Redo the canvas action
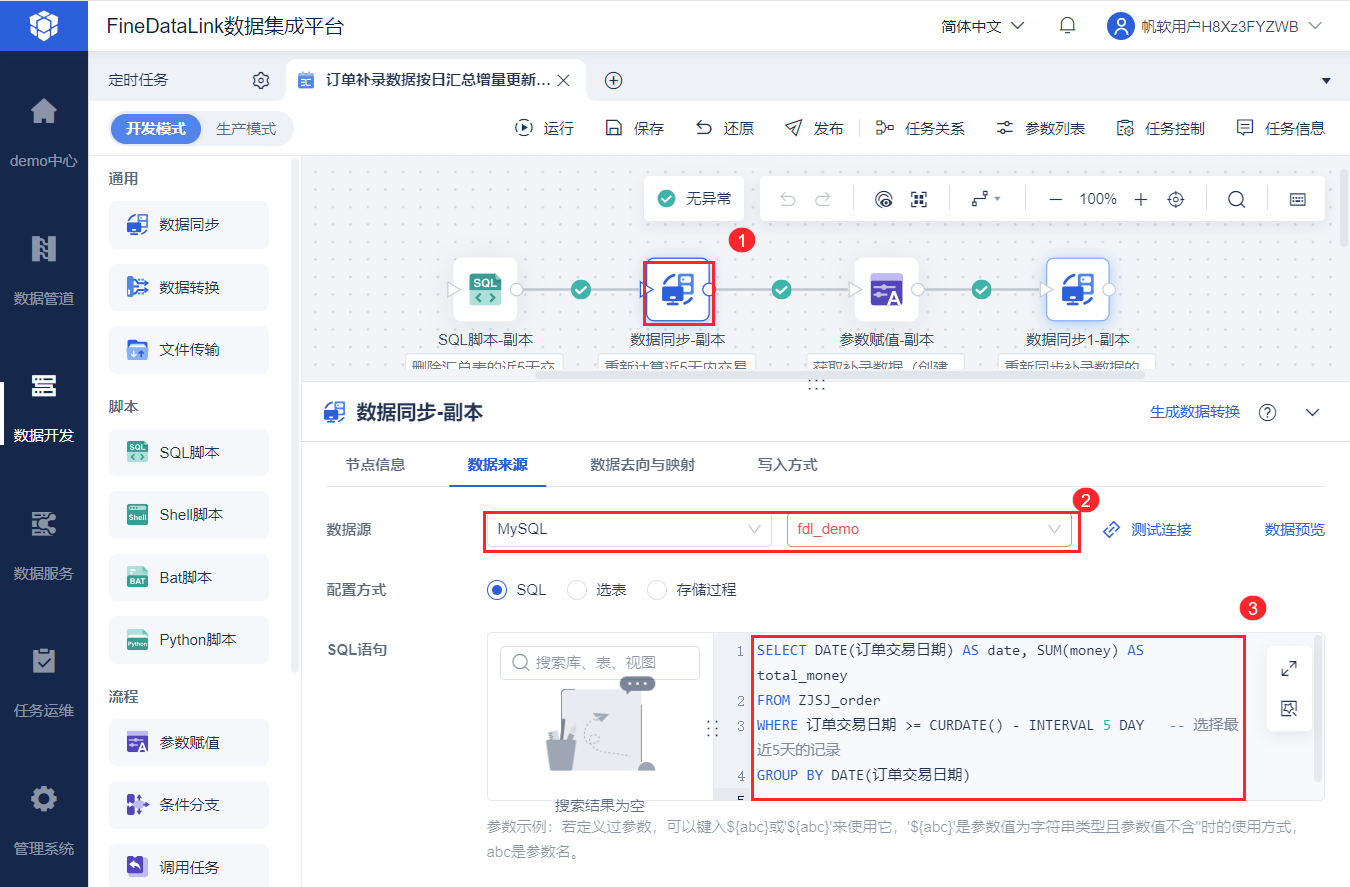This screenshot has width=1350, height=887. pyautogui.click(x=823, y=199)
